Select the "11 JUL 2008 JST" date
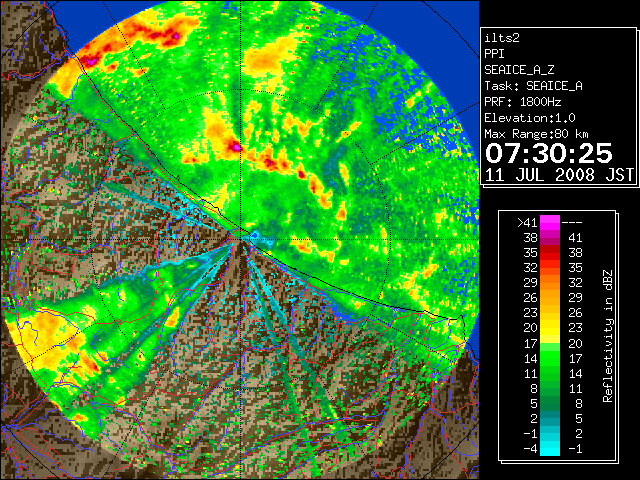The image size is (640, 480). [x=559, y=175]
